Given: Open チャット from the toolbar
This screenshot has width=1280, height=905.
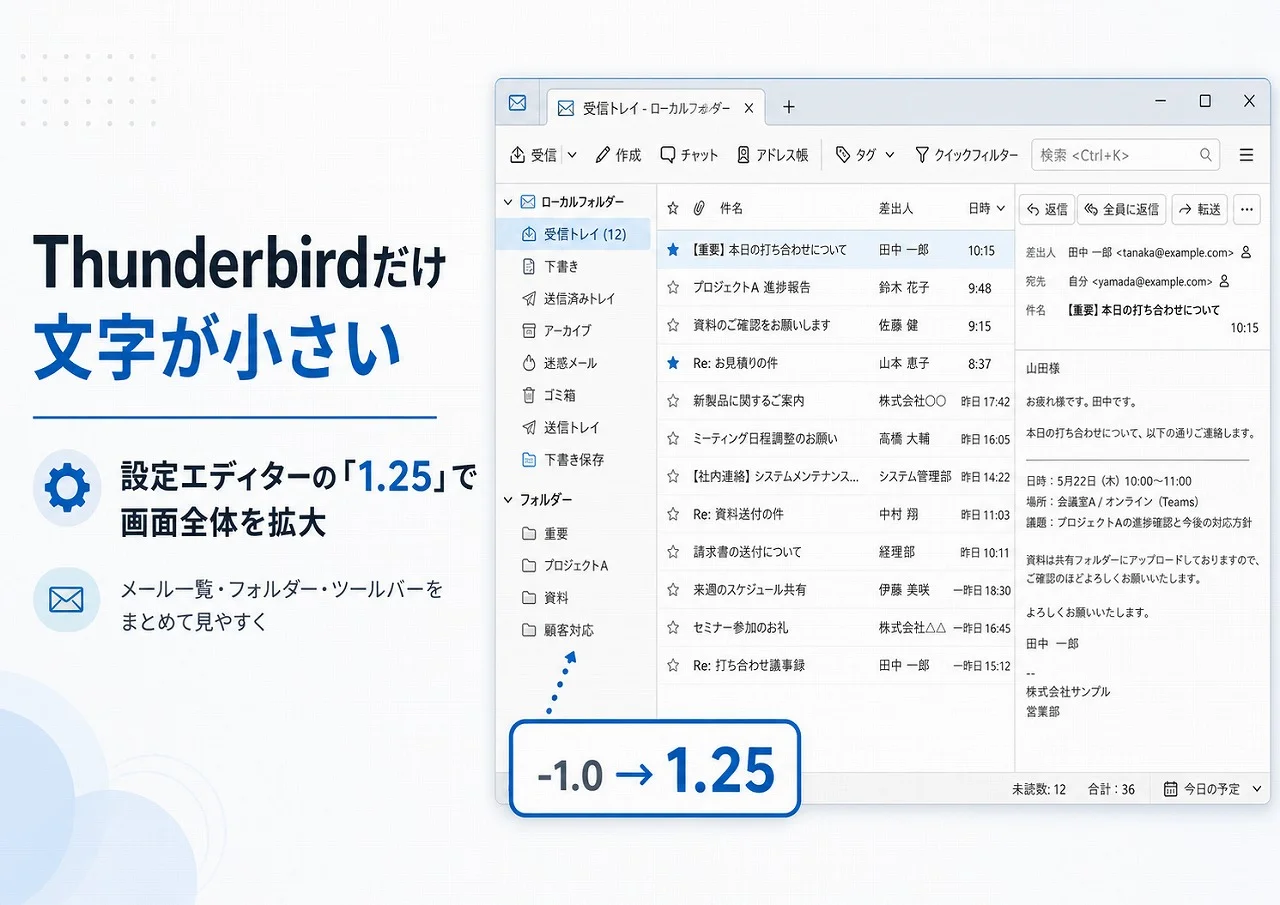Looking at the screenshot, I should pos(689,155).
